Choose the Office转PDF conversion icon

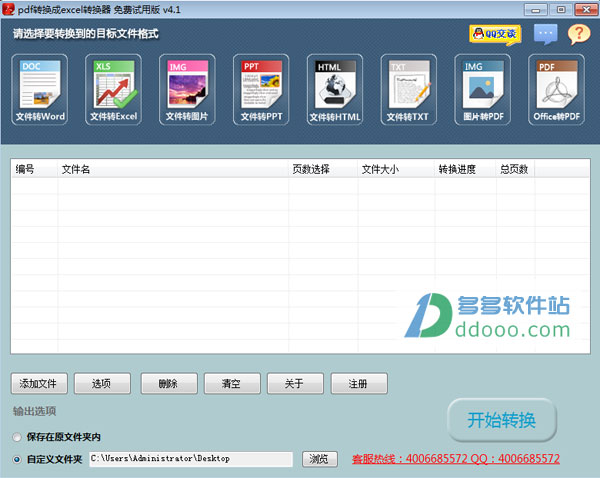pos(557,90)
